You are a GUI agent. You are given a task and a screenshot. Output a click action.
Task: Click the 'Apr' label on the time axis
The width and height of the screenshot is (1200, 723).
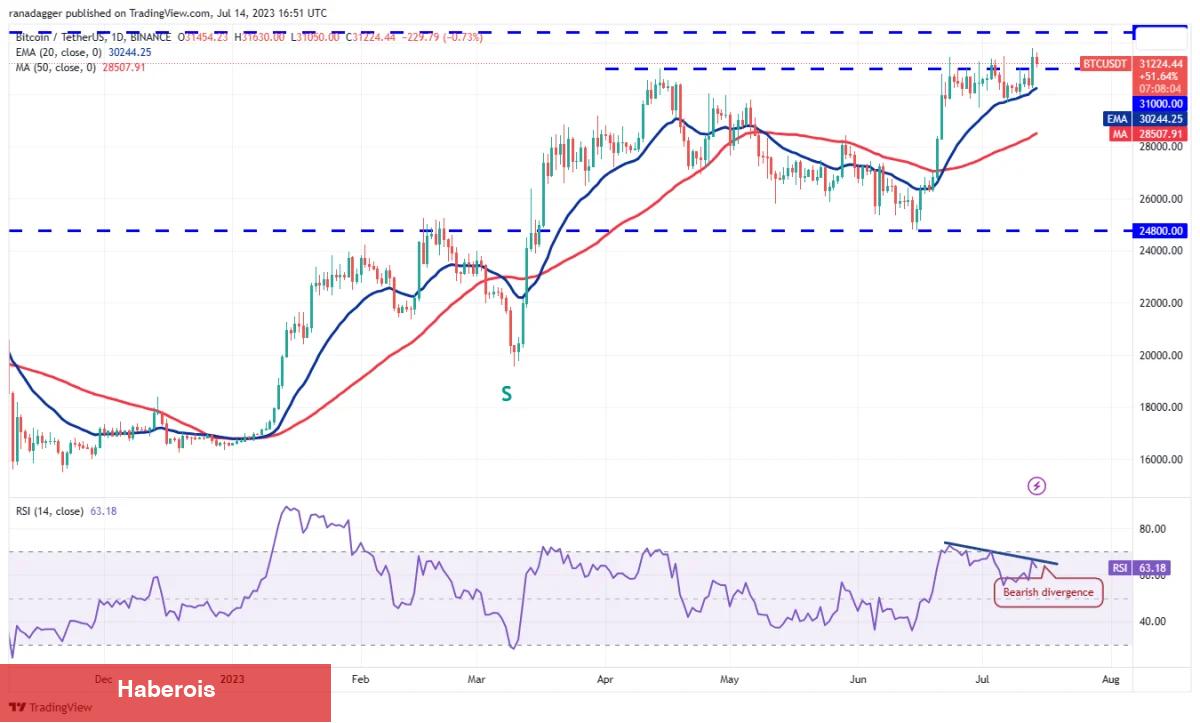point(604,678)
